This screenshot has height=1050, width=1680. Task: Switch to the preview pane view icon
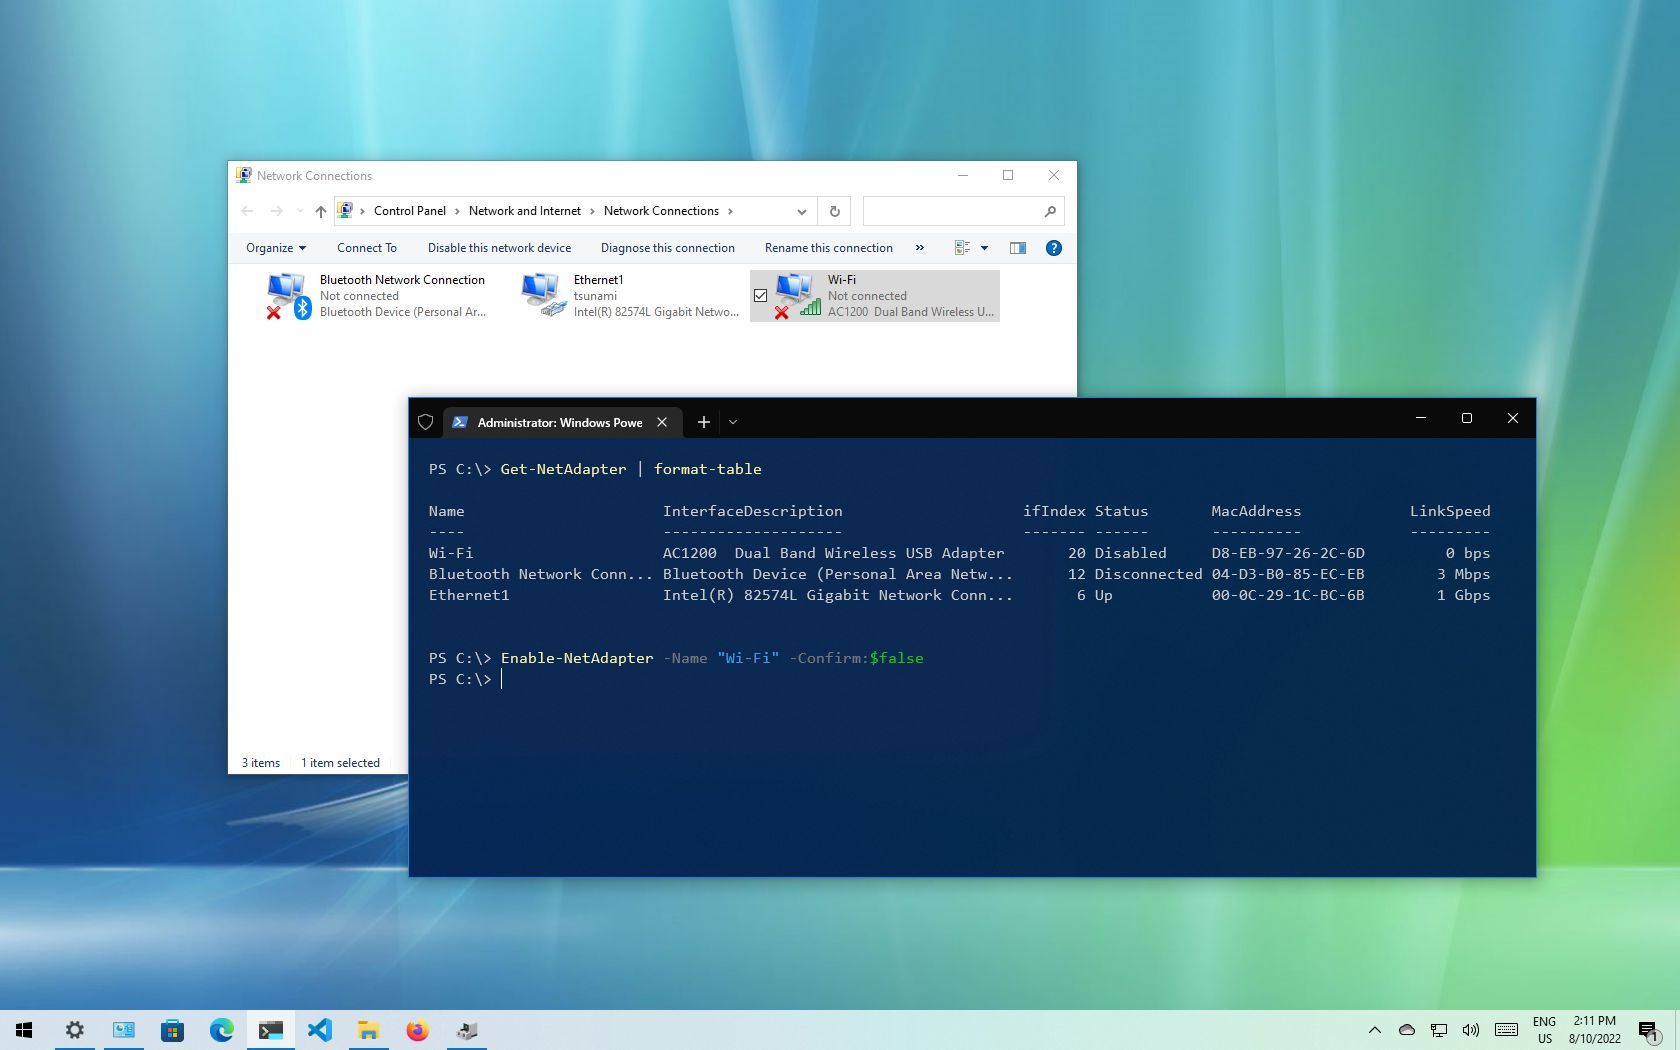1018,247
